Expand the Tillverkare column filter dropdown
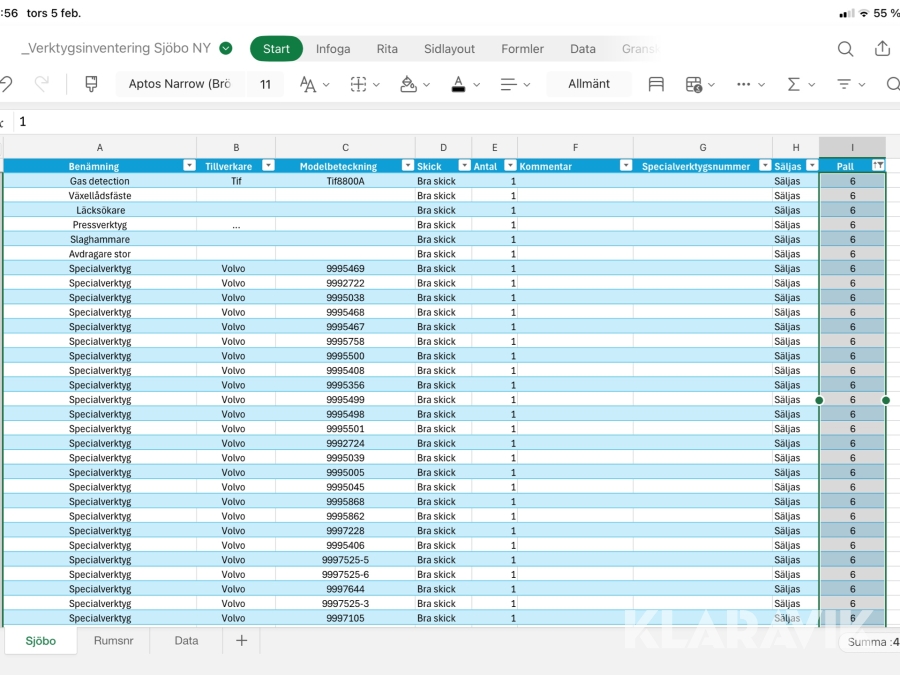This screenshot has height=675, width=900. (x=268, y=166)
